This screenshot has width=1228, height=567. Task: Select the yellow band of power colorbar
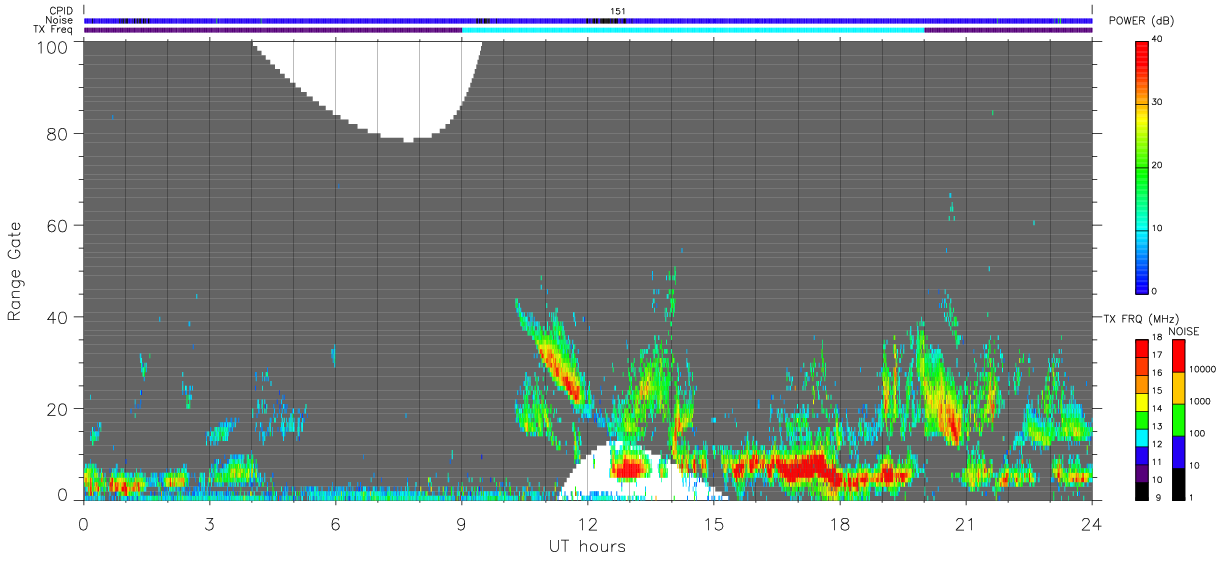coord(1141,115)
